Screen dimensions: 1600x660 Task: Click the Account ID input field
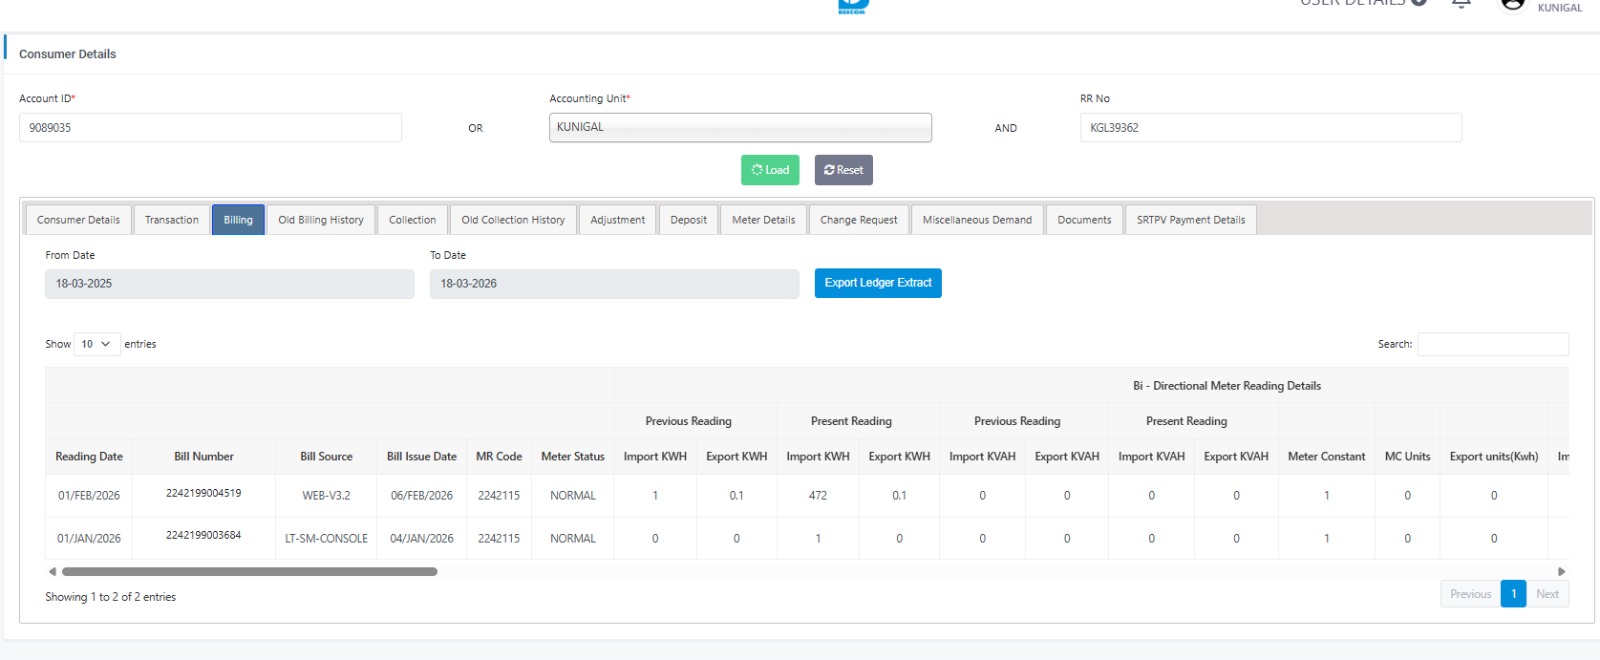(210, 128)
